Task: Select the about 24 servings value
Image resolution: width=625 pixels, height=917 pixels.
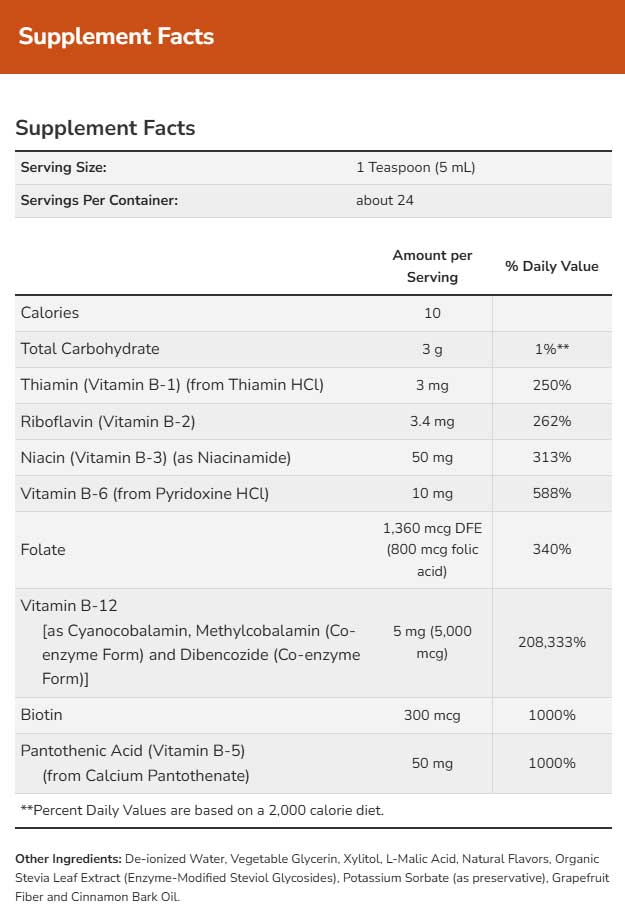Action: click(x=385, y=200)
